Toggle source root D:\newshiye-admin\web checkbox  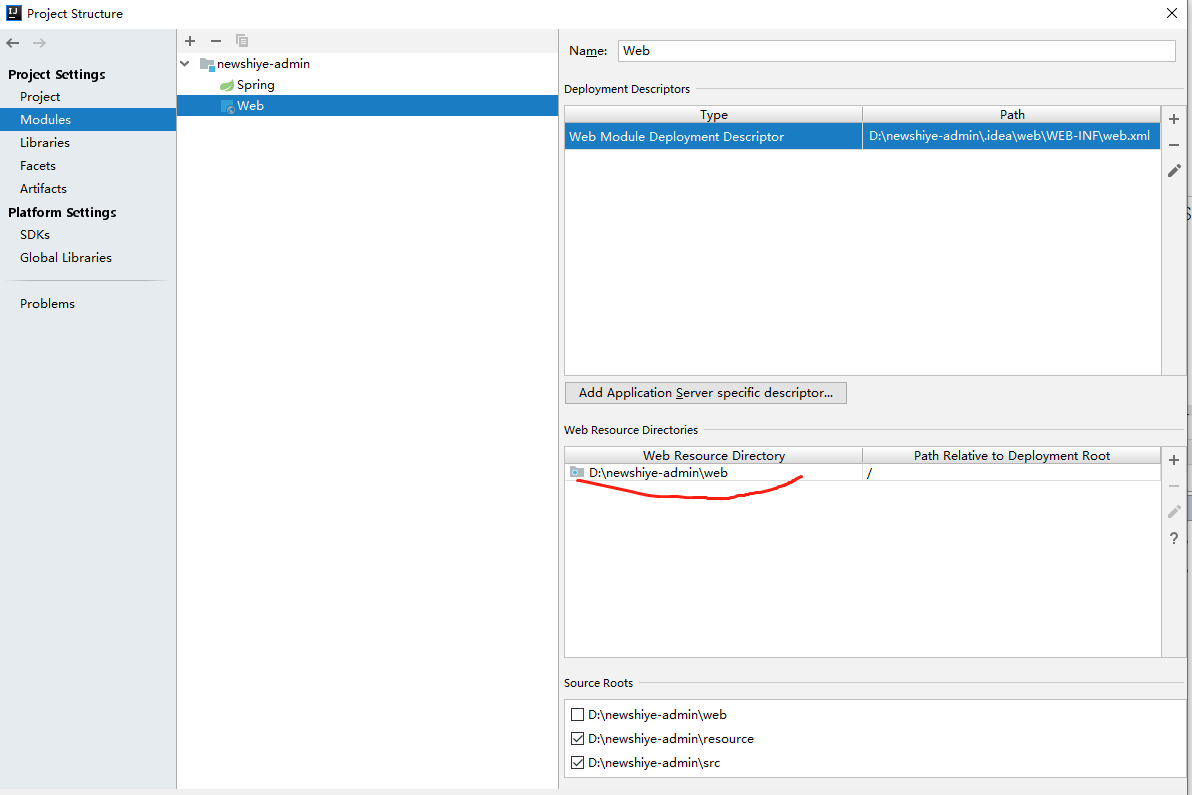(x=578, y=714)
